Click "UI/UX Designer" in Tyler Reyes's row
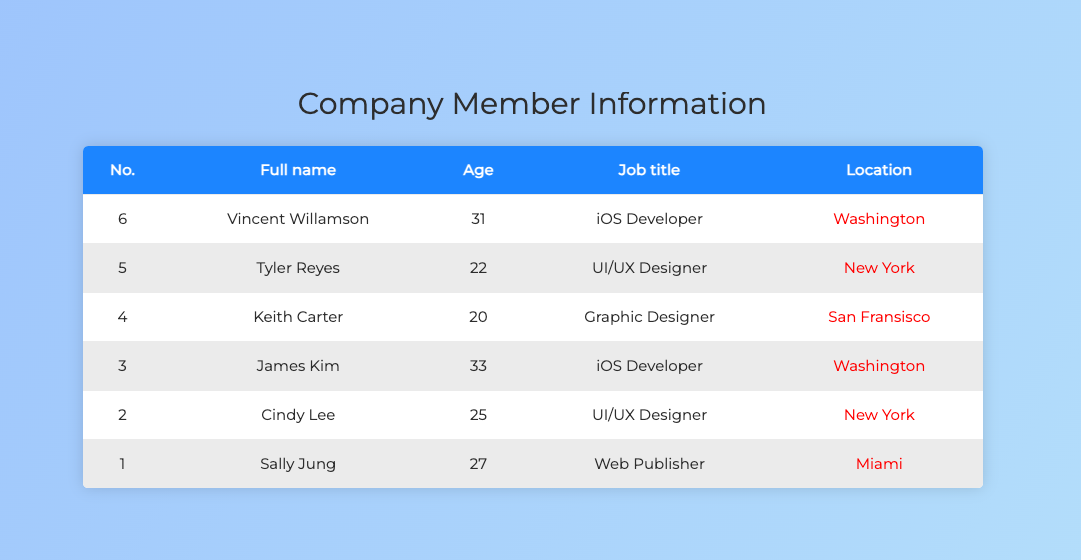 click(649, 268)
